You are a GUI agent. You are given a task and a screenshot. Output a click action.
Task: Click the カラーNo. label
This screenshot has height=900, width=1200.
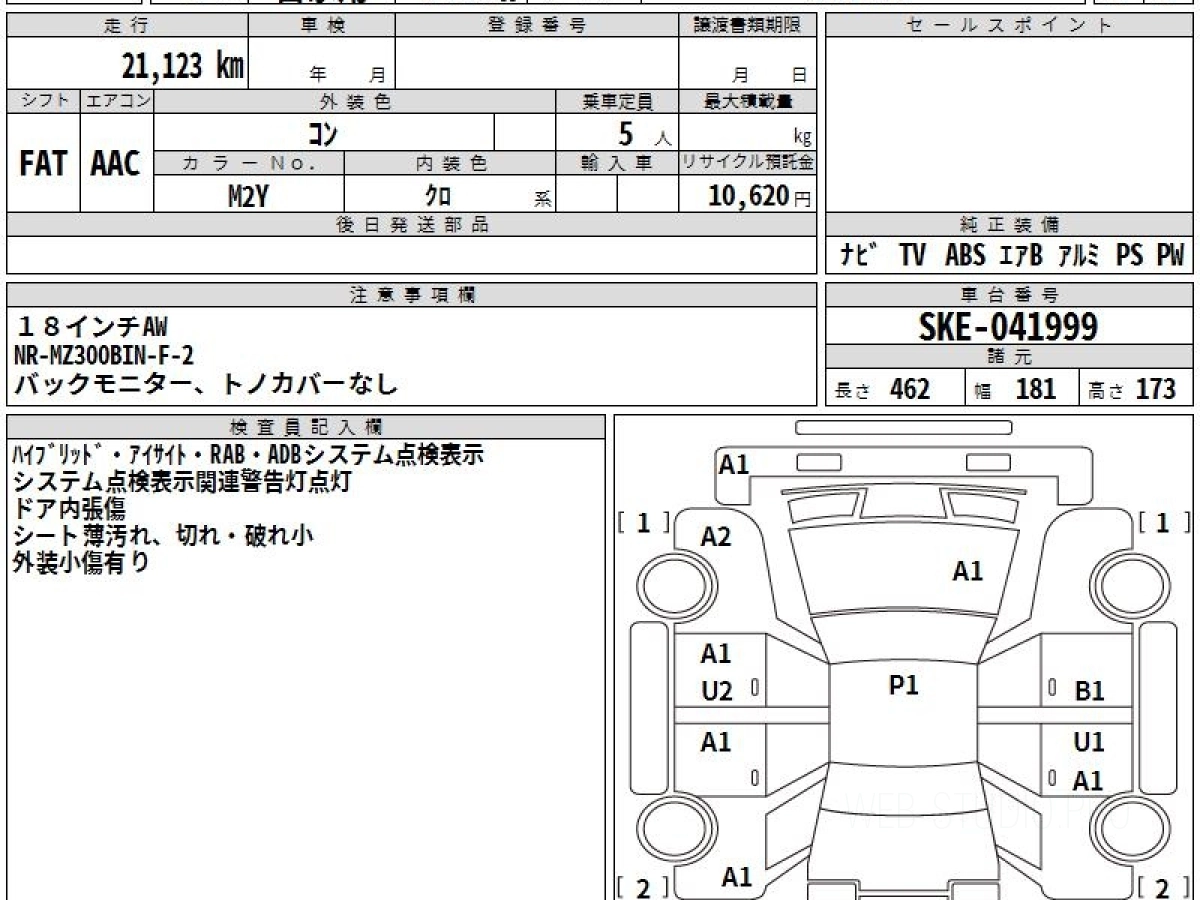coord(249,163)
